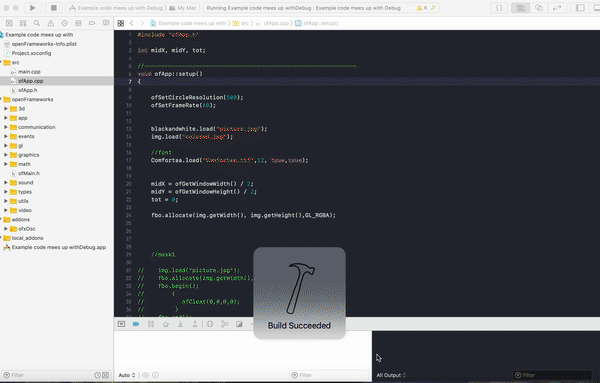Switch to the Standard editor
The width and height of the screenshot is (600, 383).
click(x=520, y=8)
